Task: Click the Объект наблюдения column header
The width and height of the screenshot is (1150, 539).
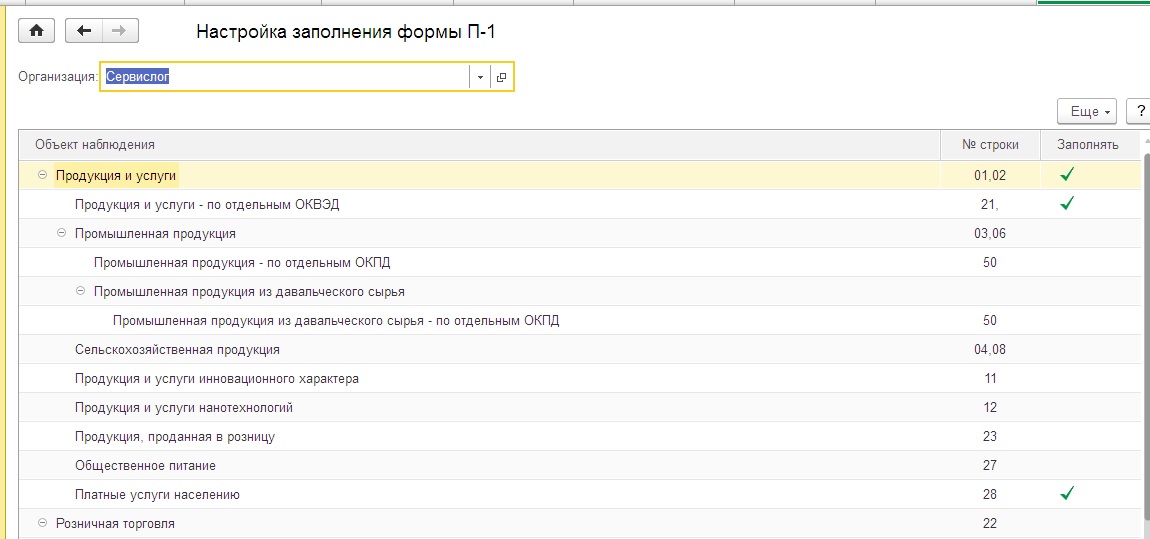Action: (x=480, y=145)
